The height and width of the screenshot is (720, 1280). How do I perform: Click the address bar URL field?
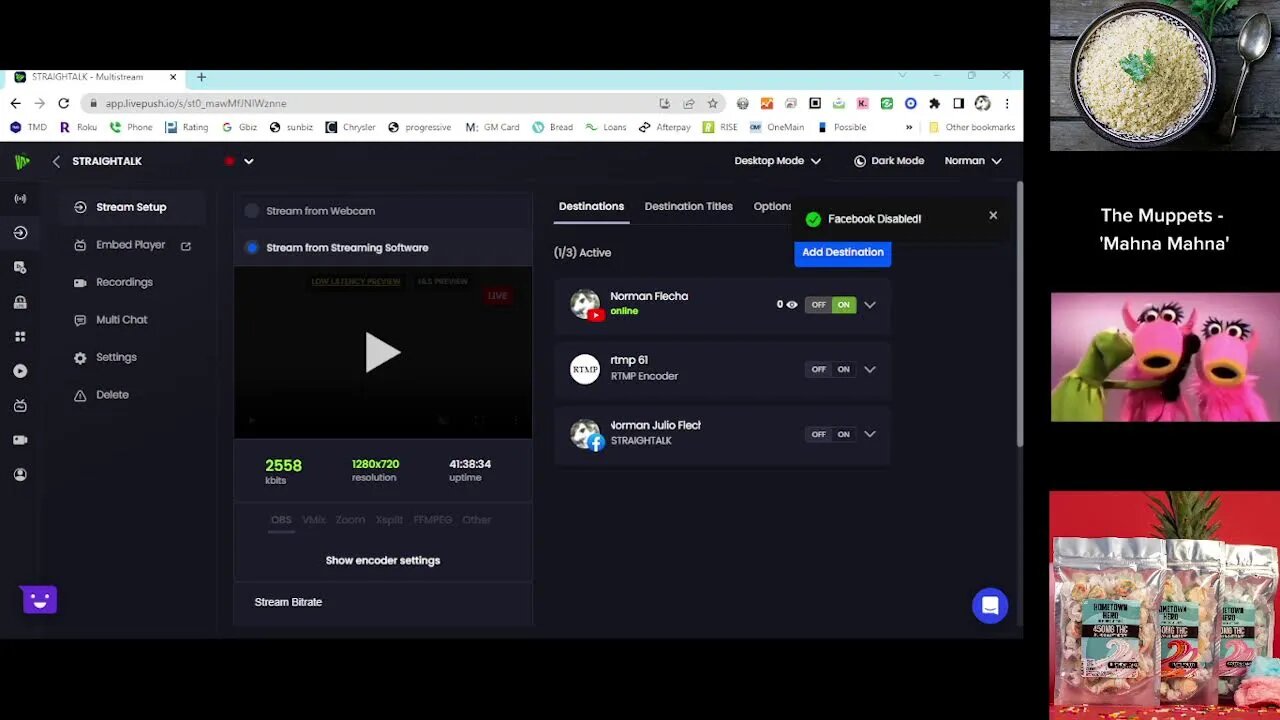point(375,103)
